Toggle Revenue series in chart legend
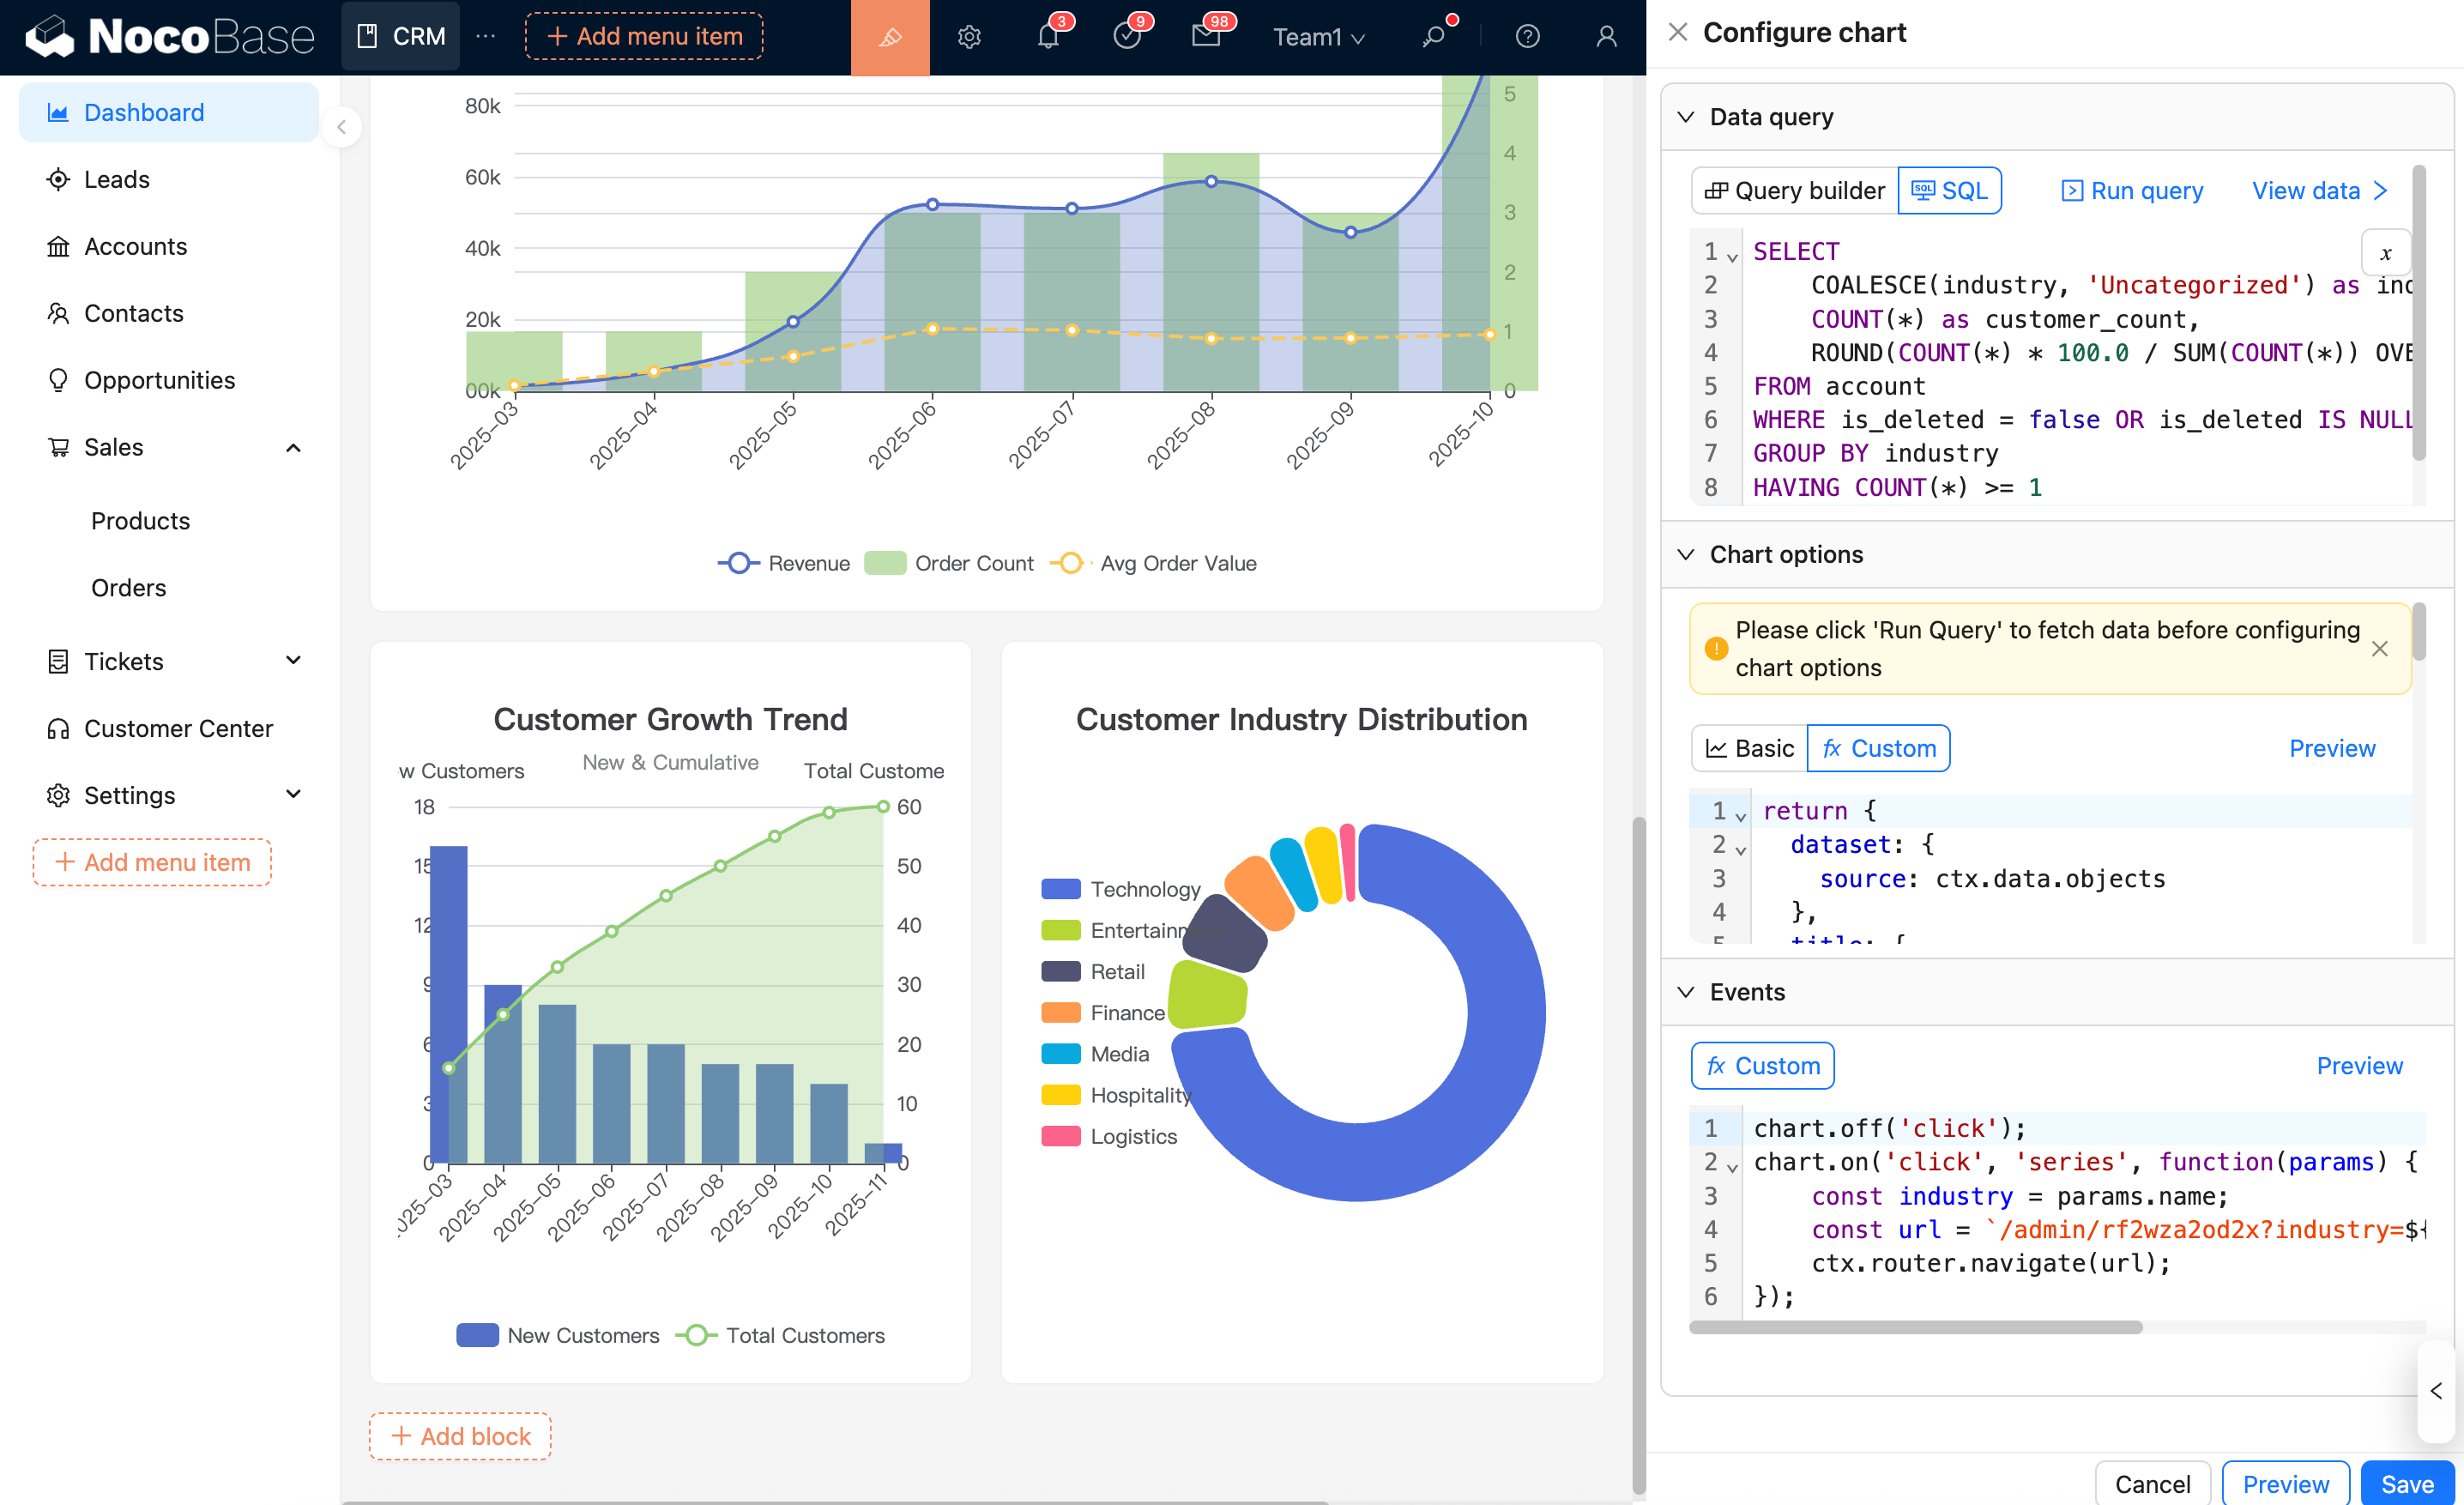 tap(783, 563)
